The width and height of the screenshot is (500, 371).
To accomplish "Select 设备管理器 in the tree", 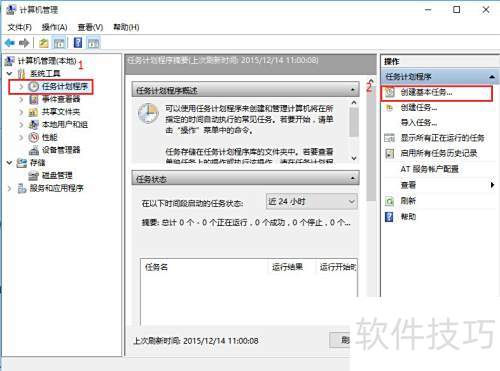I will click(x=61, y=150).
